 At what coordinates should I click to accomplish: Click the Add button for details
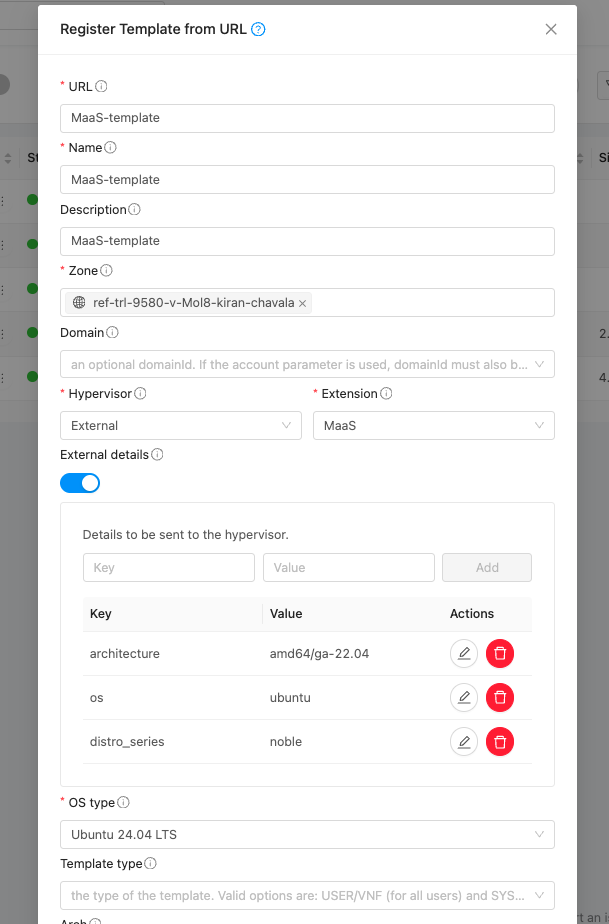pos(487,568)
